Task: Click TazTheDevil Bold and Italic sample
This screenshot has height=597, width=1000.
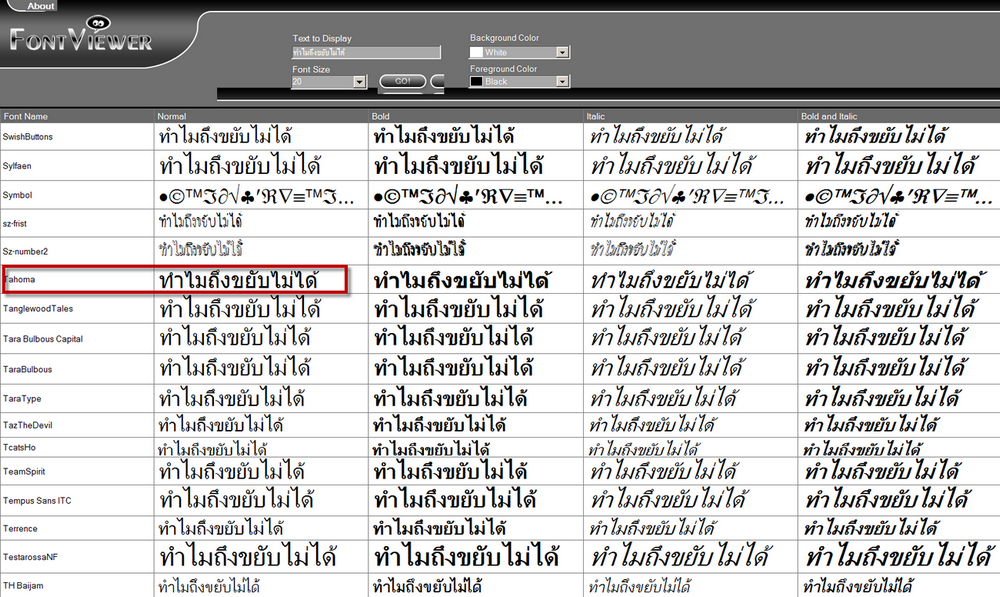Action: [x=871, y=424]
